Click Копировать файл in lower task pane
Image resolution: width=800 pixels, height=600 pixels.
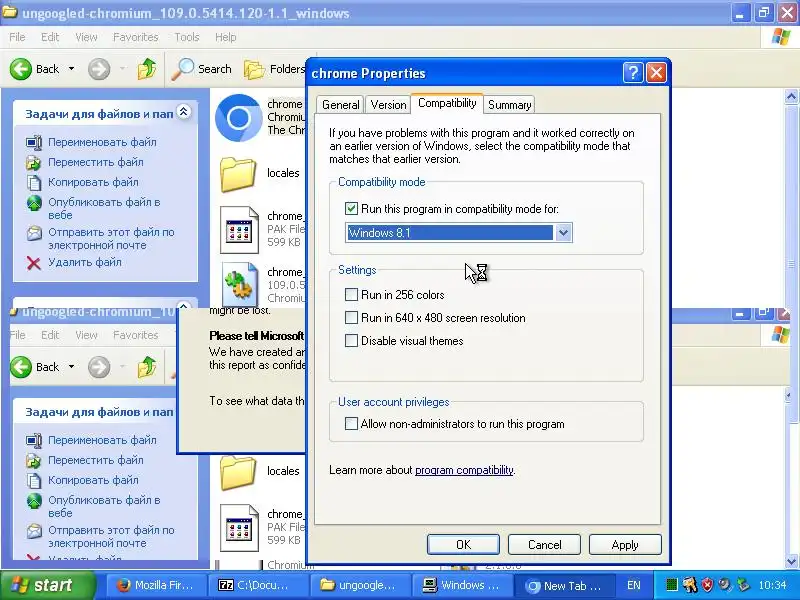pyautogui.click(x=93, y=481)
